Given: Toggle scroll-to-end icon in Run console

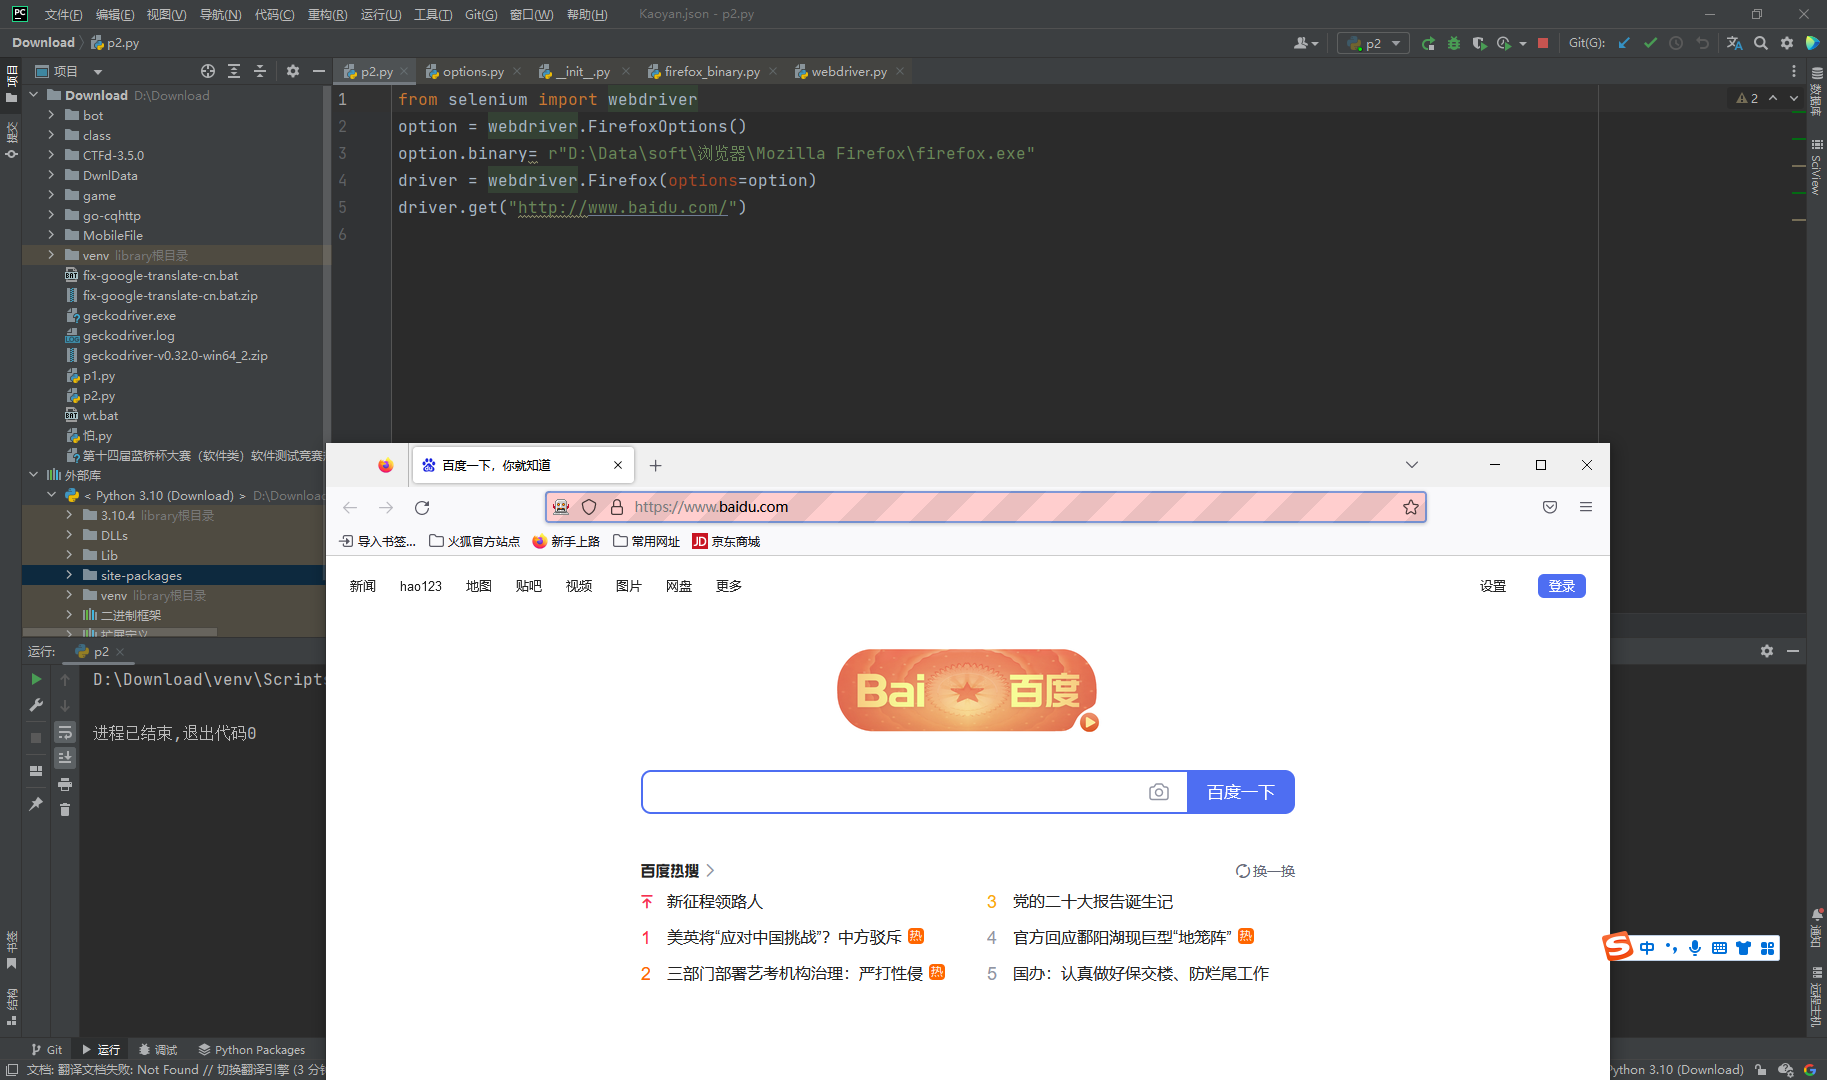Looking at the screenshot, I should pyautogui.click(x=65, y=758).
